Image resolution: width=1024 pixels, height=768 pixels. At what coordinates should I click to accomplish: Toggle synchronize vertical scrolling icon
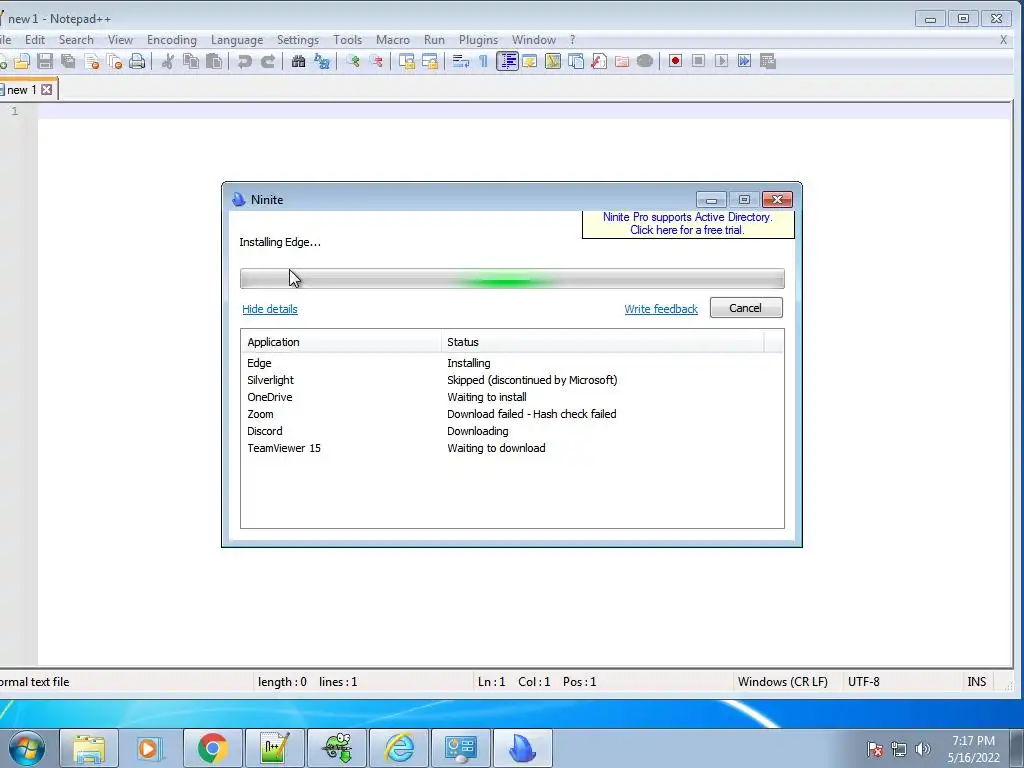(x=407, y=61)
